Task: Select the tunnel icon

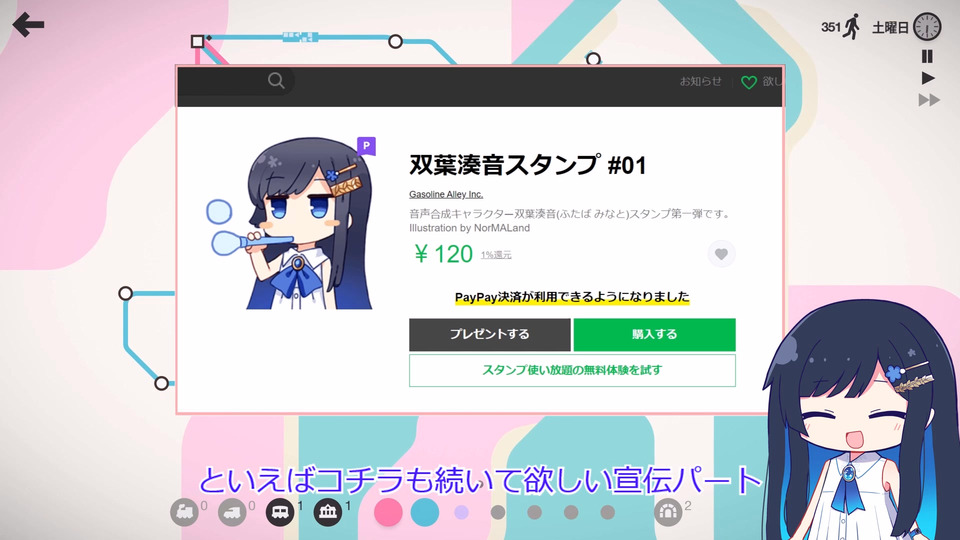Action: tap(668, 512)
